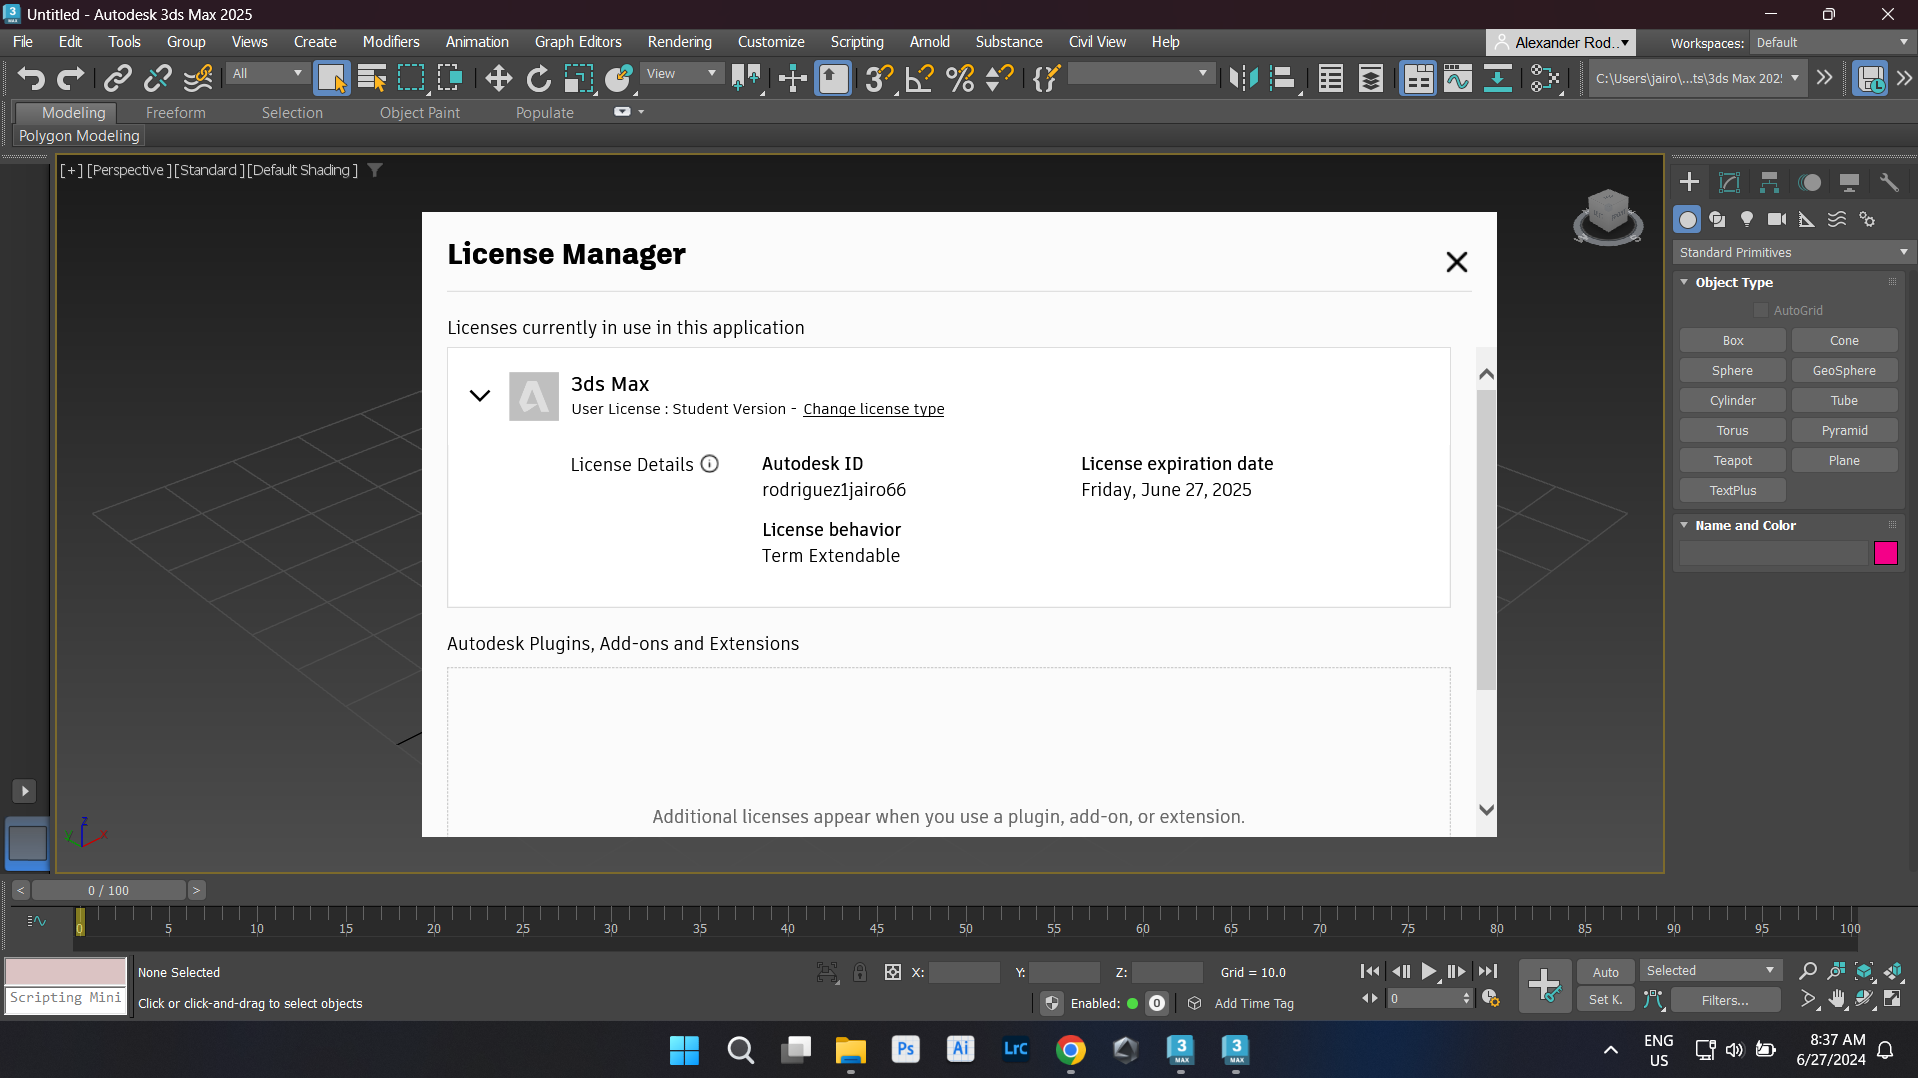Open the Rendering menu
Viewport: 1918px width, 1078px height.
click(x=679, y=41)
